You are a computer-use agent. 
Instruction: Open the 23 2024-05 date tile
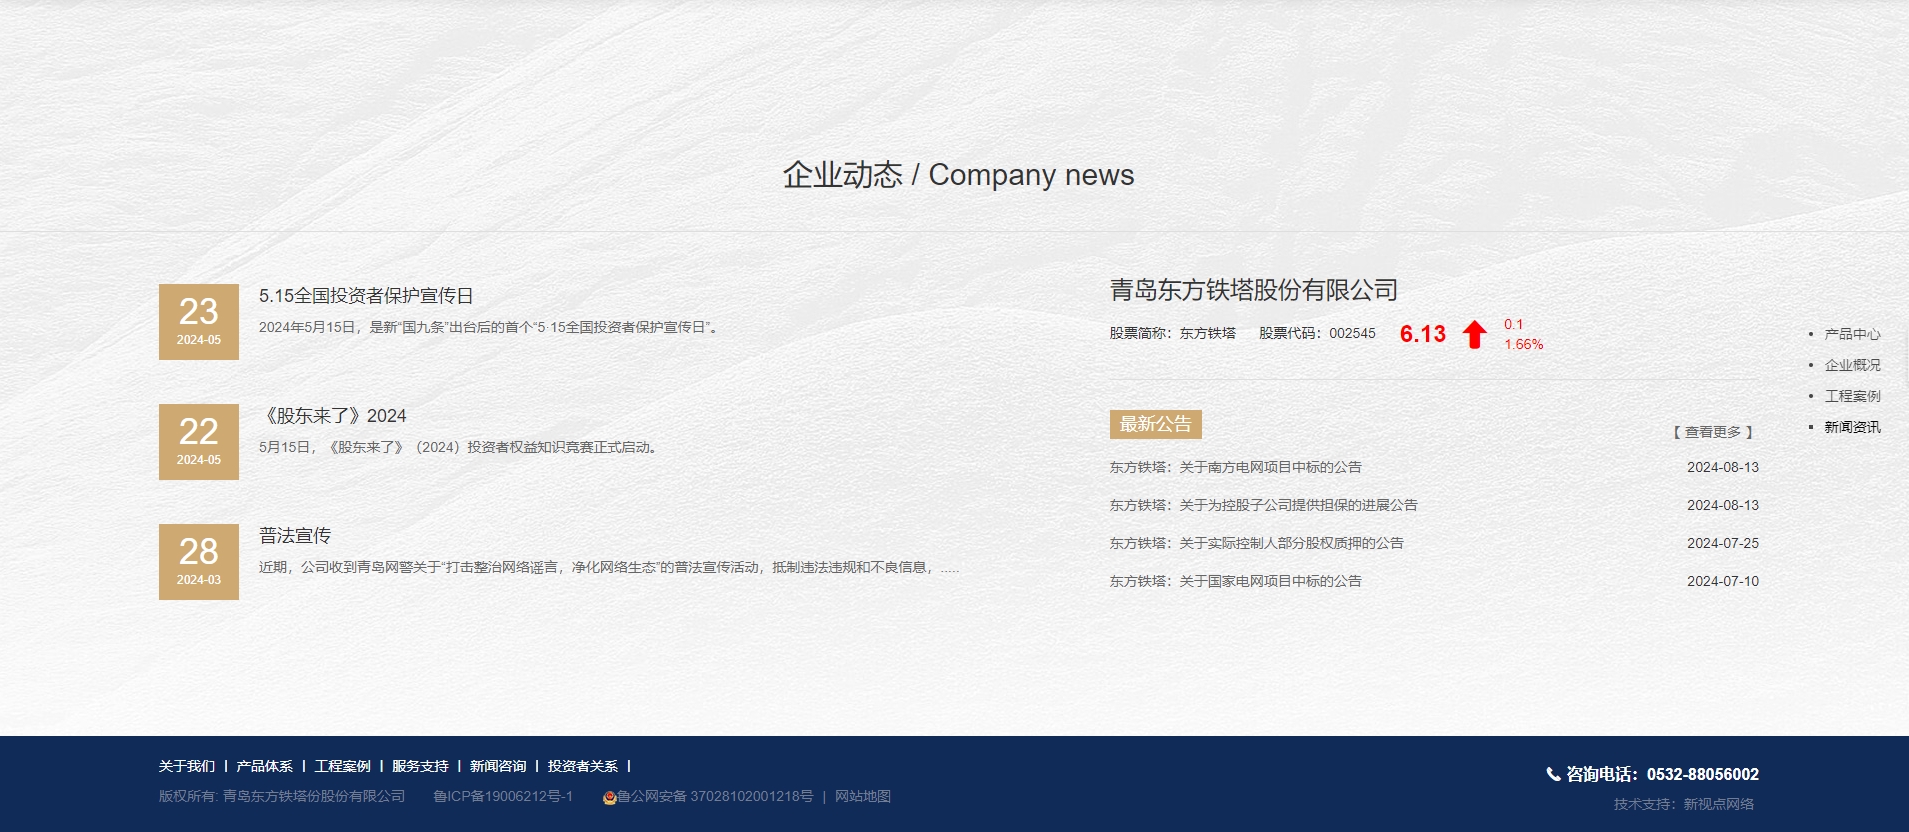click(199, 322)
